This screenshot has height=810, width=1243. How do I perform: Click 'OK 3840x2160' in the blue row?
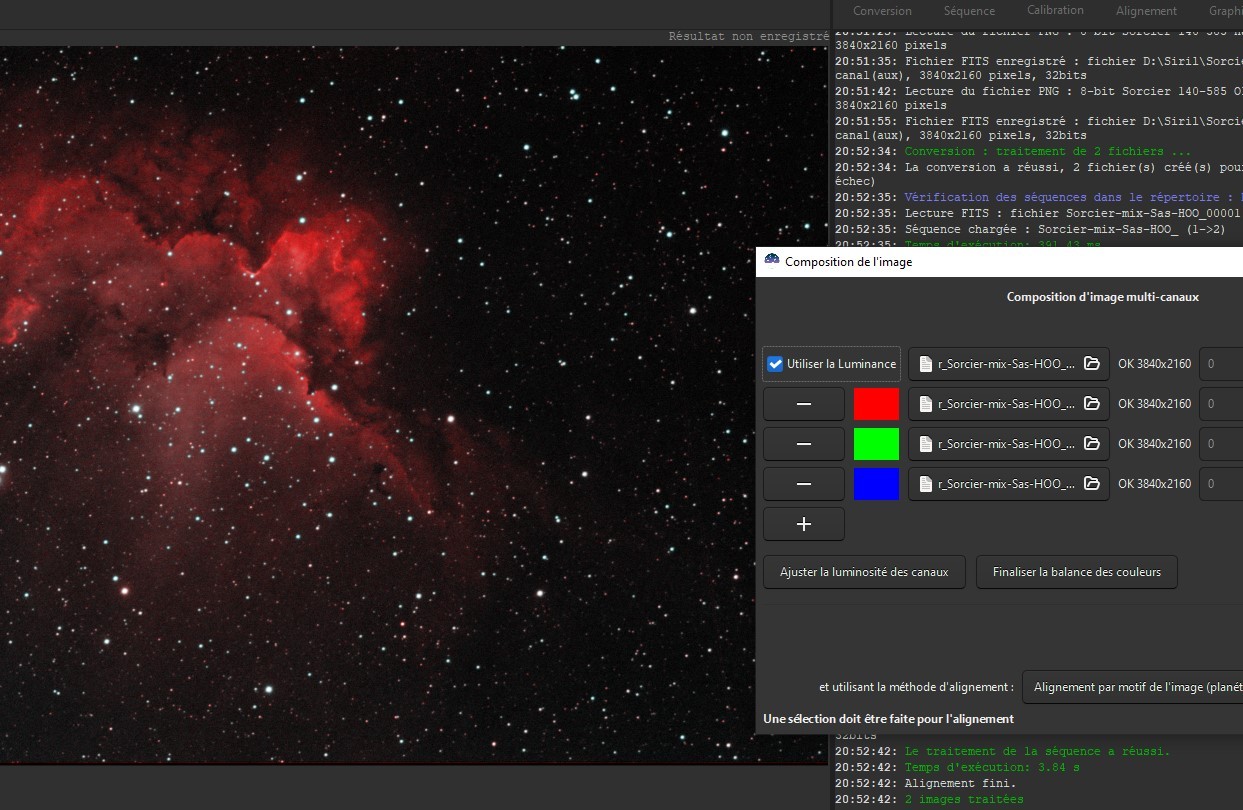point(1154,484)
